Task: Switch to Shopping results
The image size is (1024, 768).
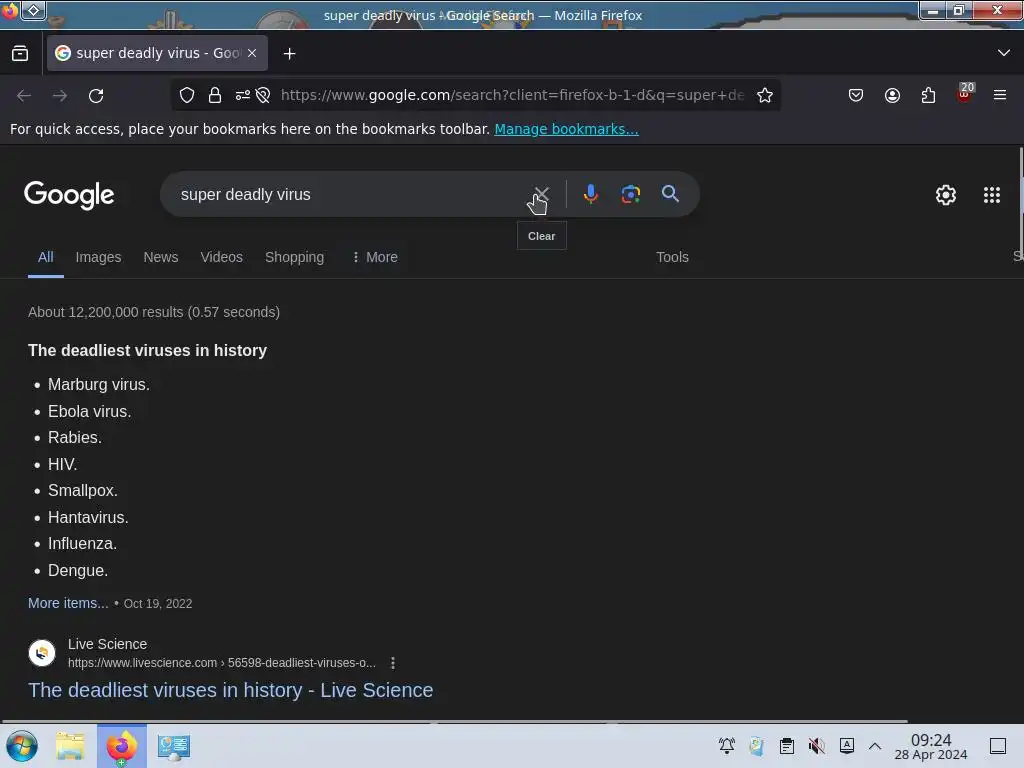Action: click(x=294, y=257)
